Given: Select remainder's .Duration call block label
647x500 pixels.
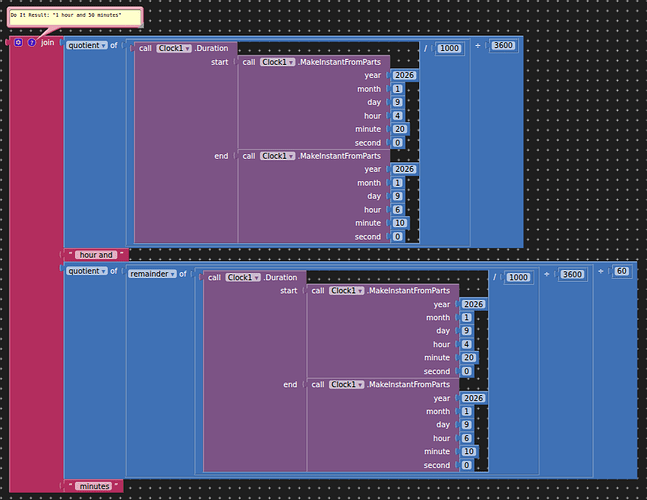Looking at the screenshot, I should pyautogui.click(x=280, y=277).
